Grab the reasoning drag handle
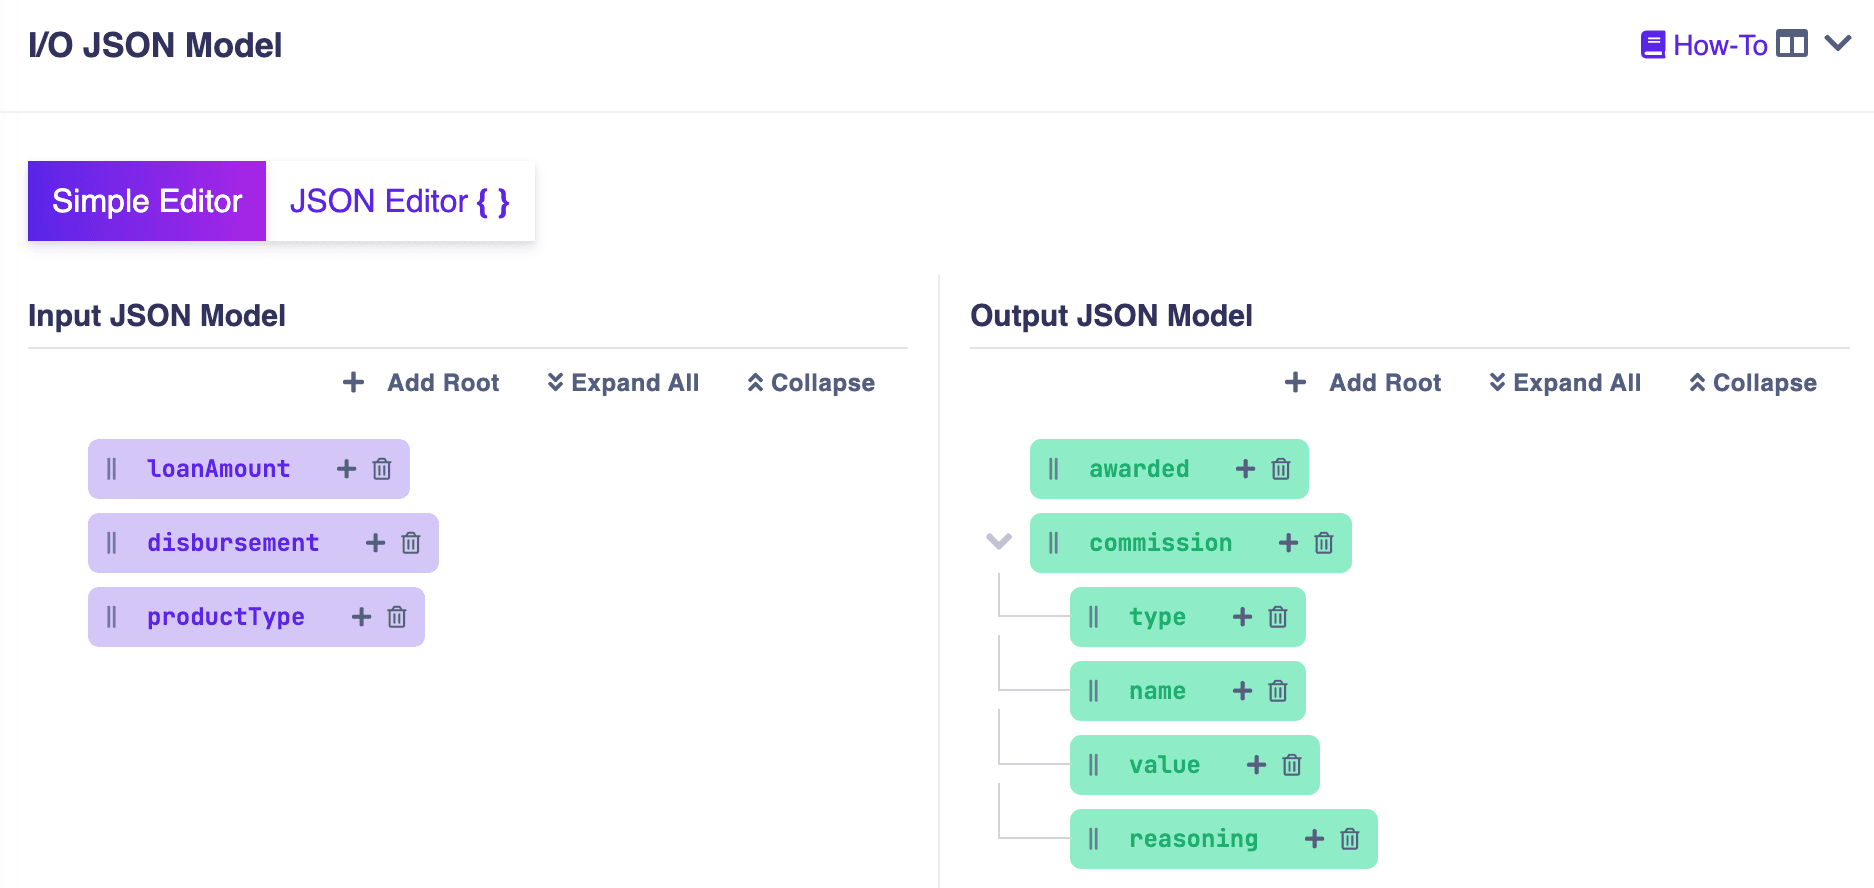The height and width of the screenshot is (888, 1874). pyautogui.click(x=1094, y=839)
